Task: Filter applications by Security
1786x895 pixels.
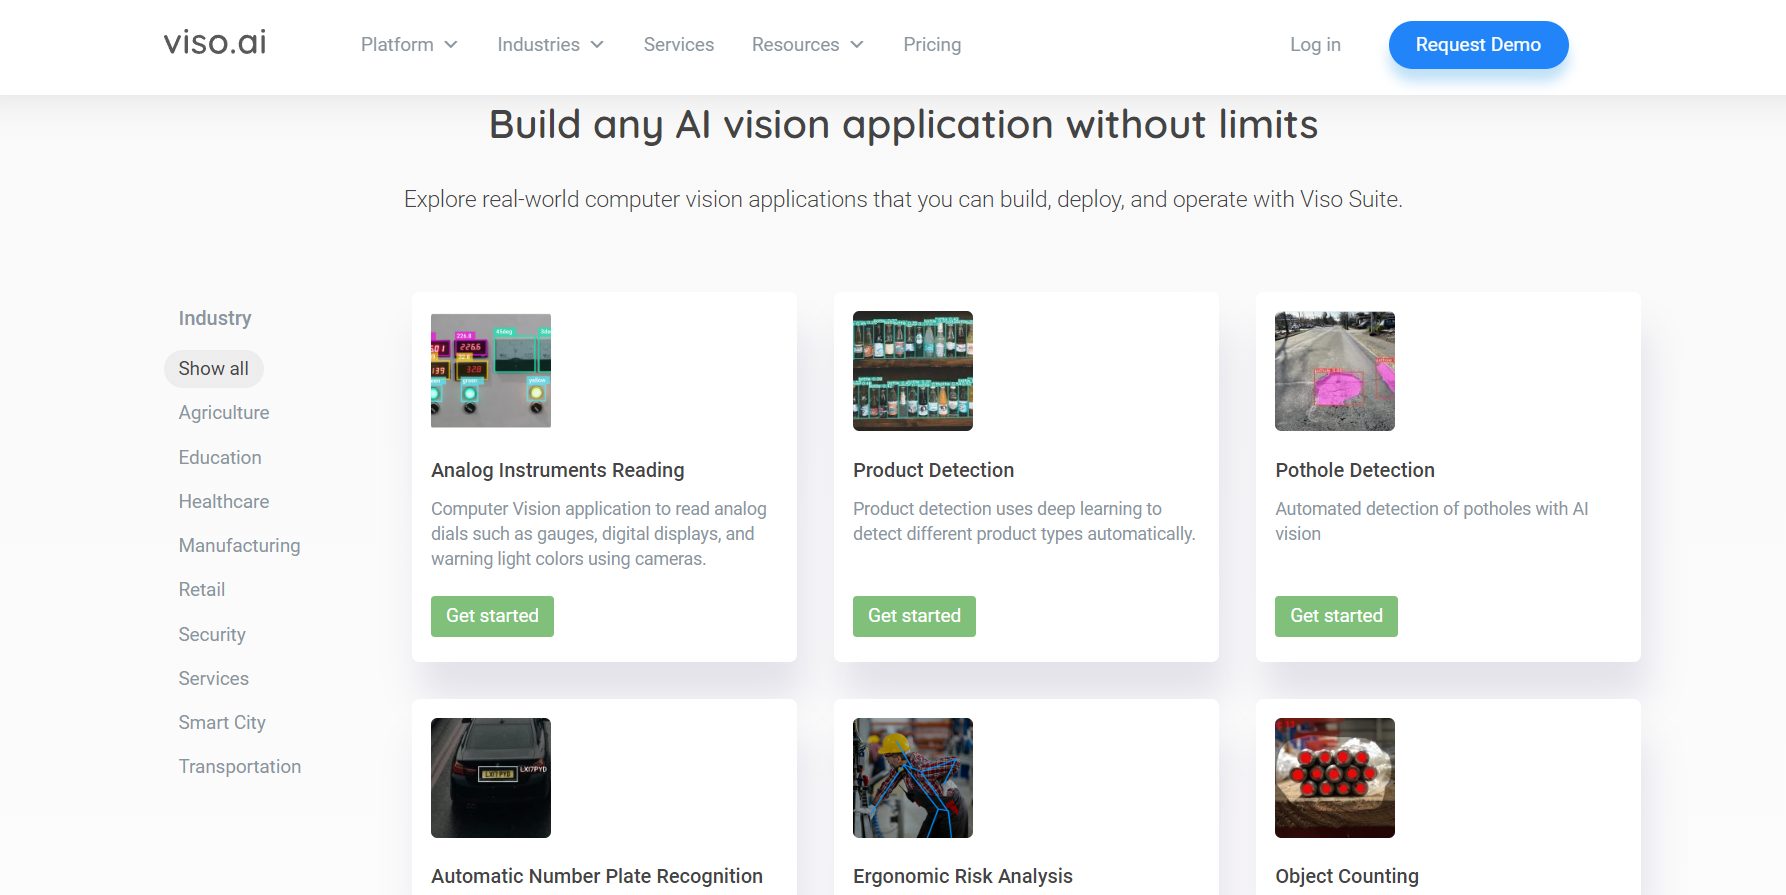Action: pos(212,634)
